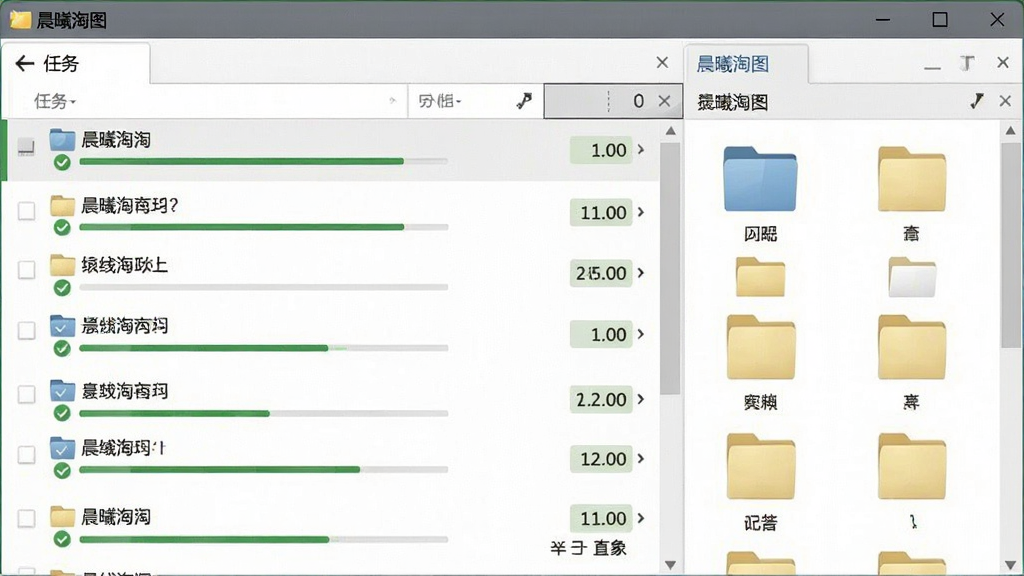Tick the checkbox for the 晨曦淘淘 row
Viewport: 1024px width, 576px height.
point(26,147)
